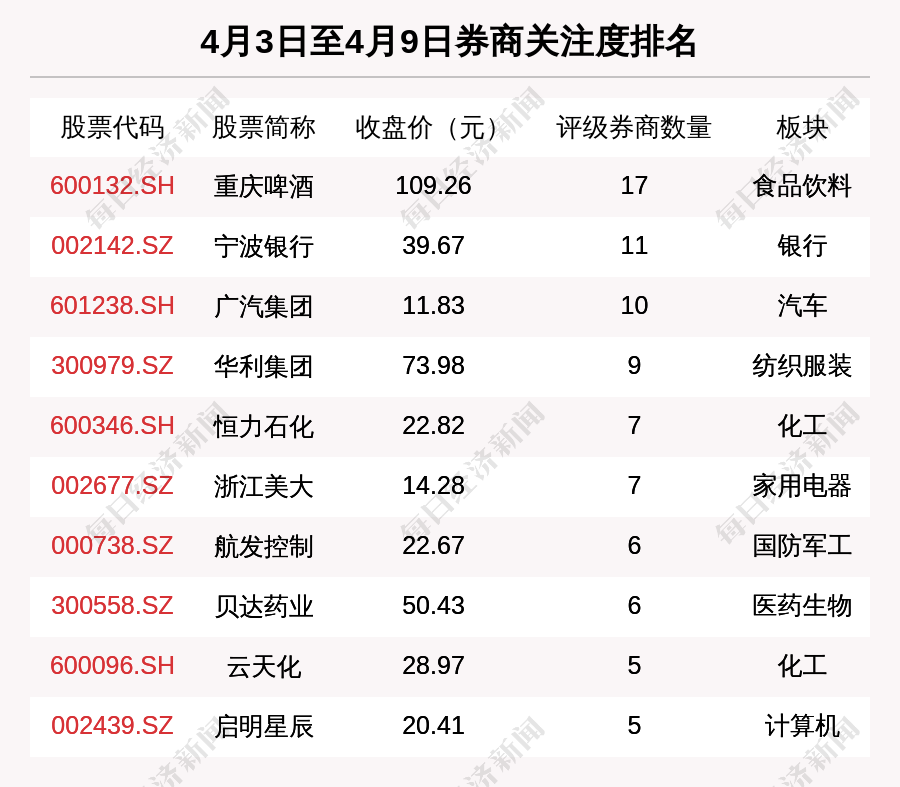
Task: Open stock code 600096.SH
Action: tap(112, 666)
